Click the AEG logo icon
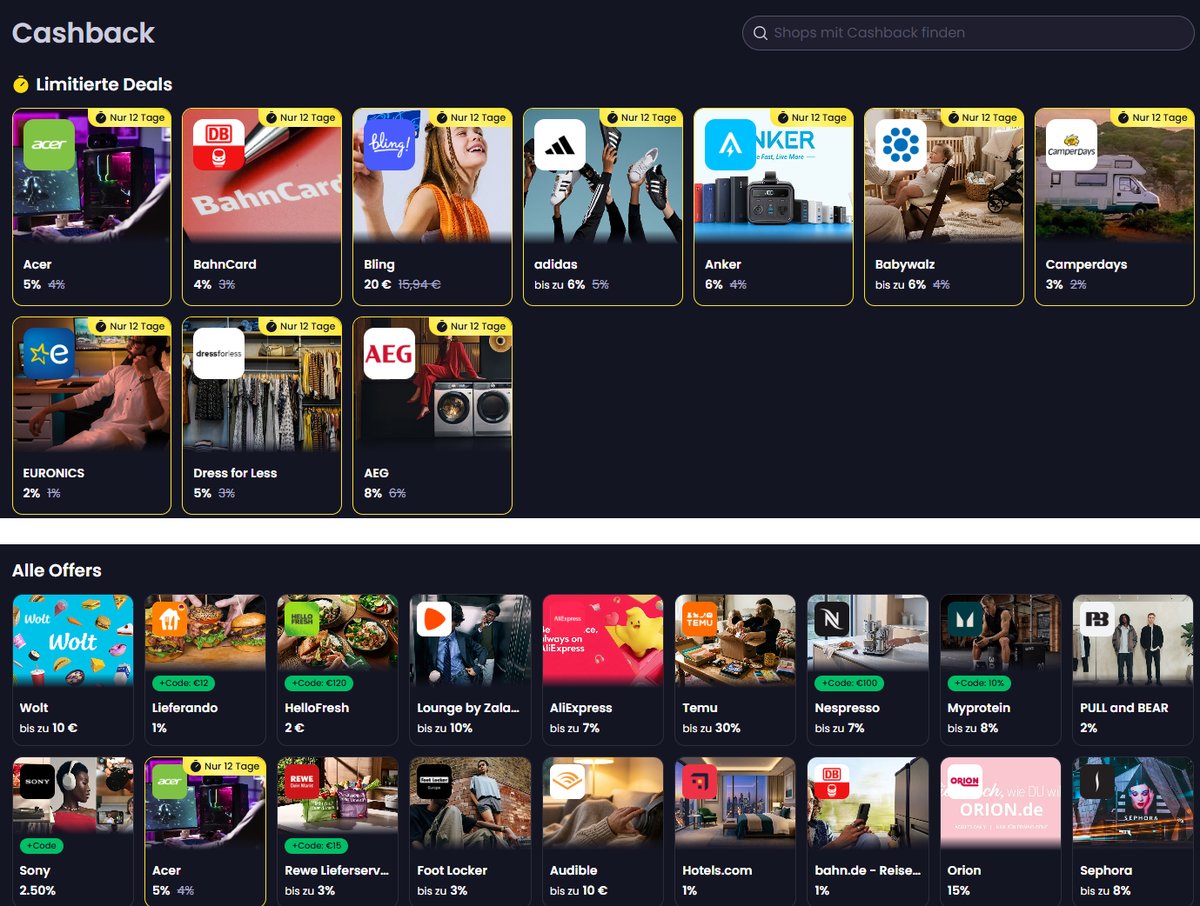This screenshot has width=1200, height=906. [x=389, y=353]
